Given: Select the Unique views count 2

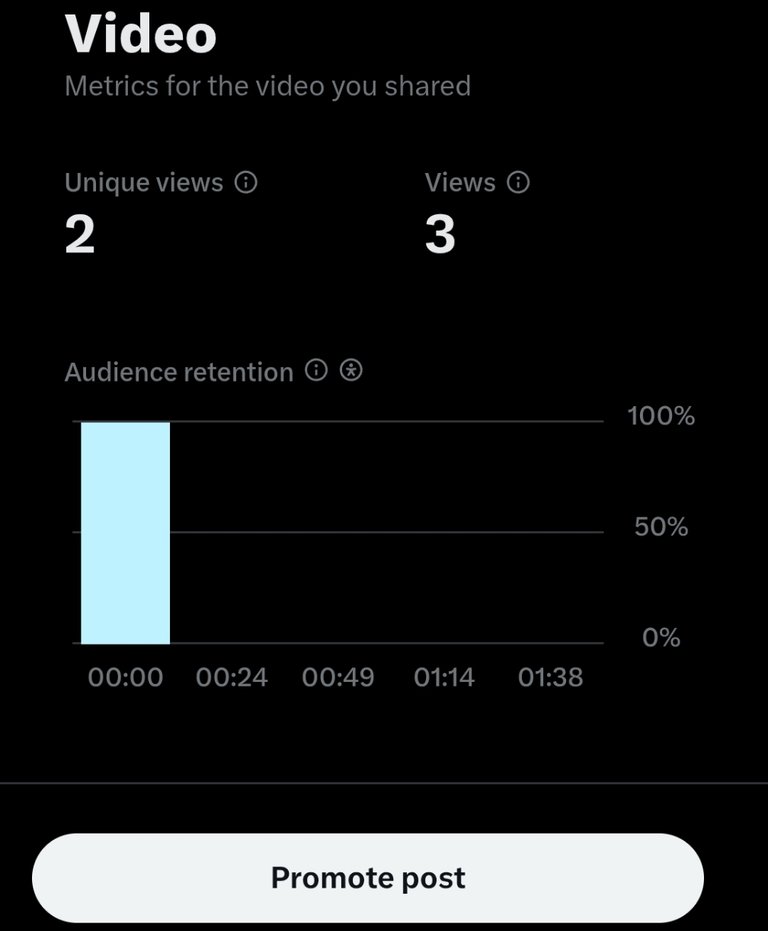Looking at the screenshot, I should [80, 234].
